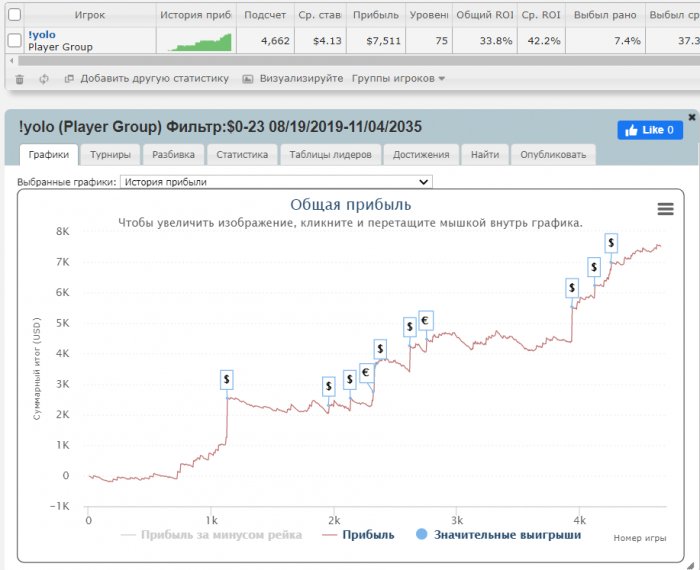This screenshot has width=700, height=570.
Task: Click the $7,511 profit cell
Action: point(376,41)
